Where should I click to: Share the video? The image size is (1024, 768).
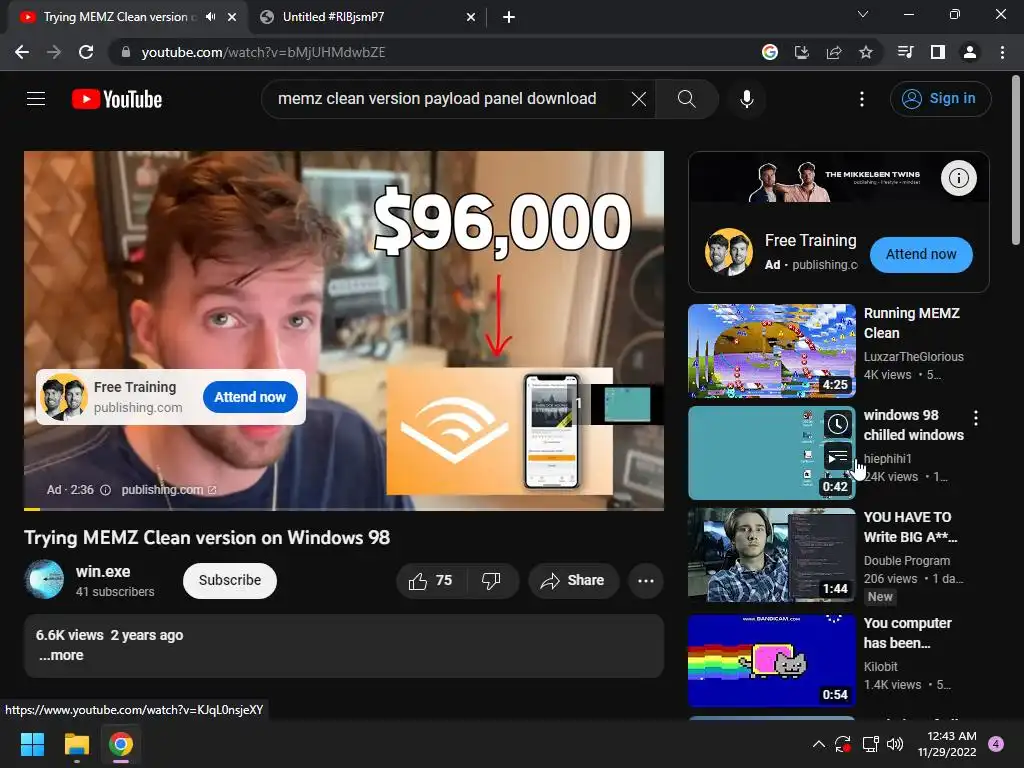[573, 581]
